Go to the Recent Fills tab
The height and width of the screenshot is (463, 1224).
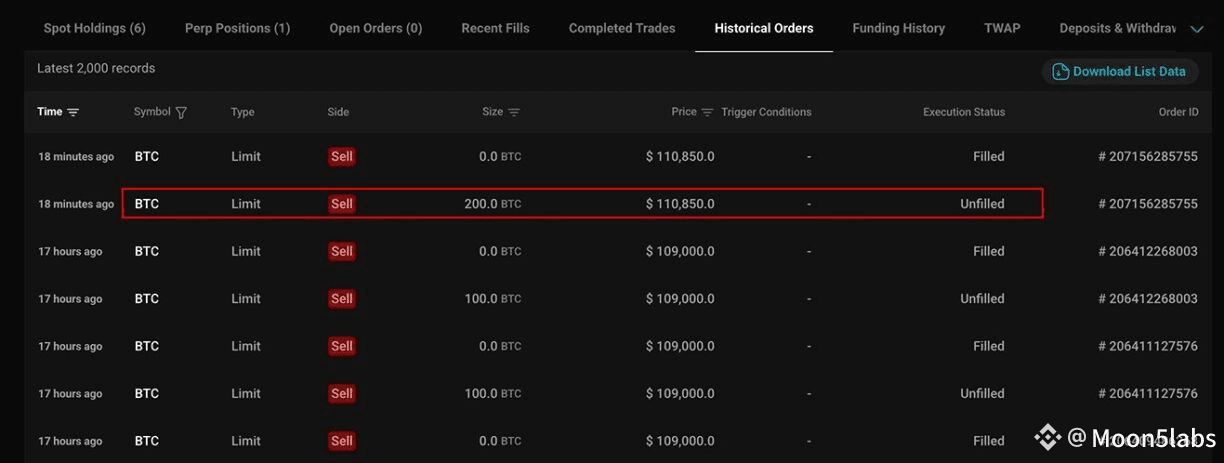pyautogui.click(x=495, y=28)
